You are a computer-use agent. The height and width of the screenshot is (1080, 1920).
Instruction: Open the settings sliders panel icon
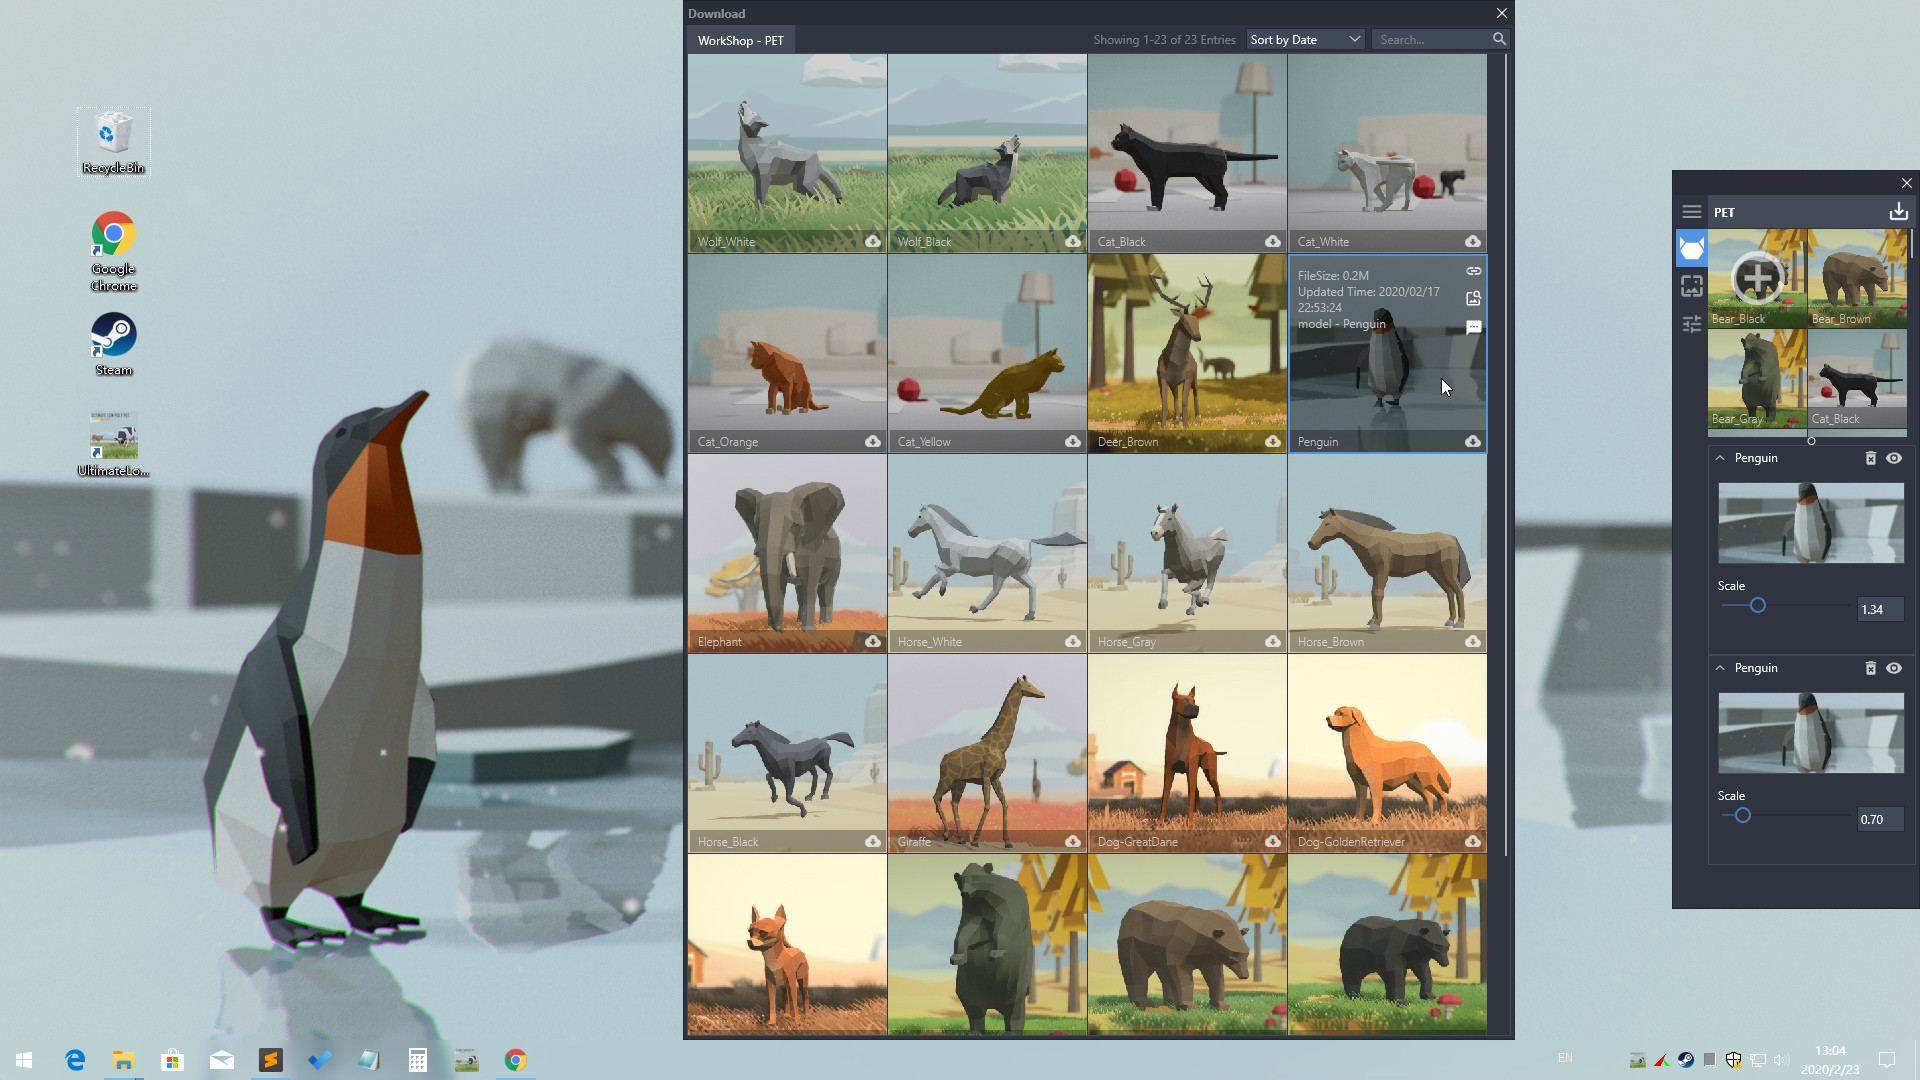1691,325
